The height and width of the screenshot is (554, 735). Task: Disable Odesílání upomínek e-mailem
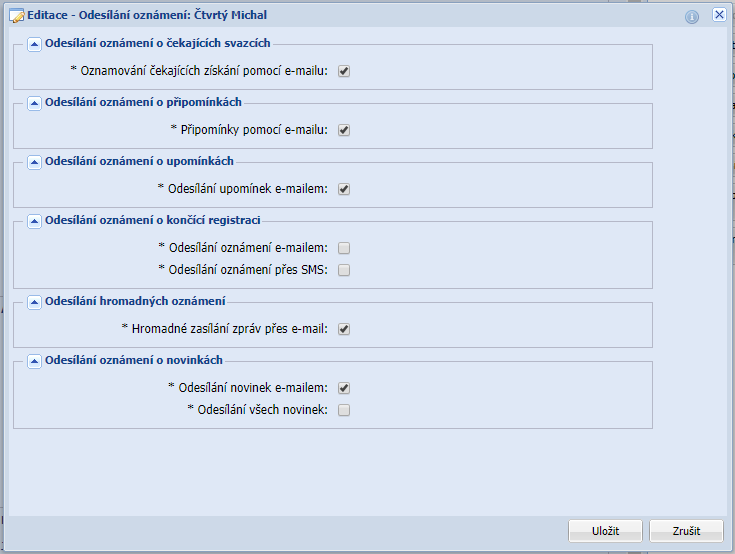point(344,189)
